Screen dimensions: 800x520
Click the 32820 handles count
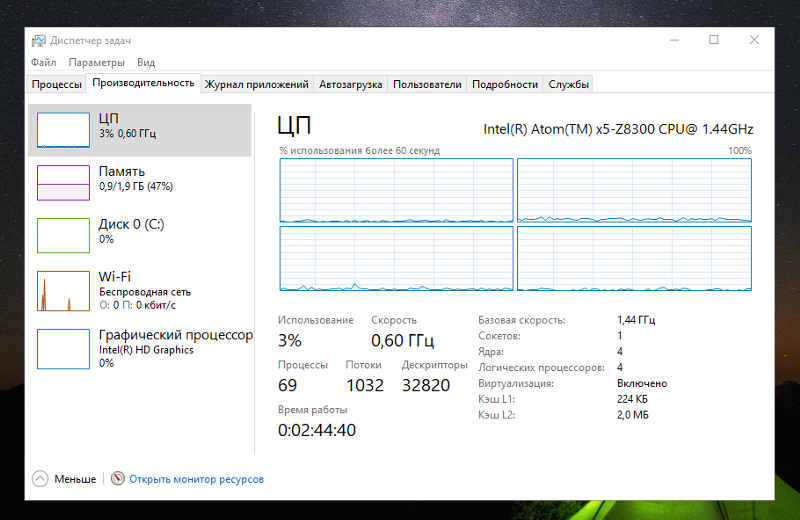[426, 385]
